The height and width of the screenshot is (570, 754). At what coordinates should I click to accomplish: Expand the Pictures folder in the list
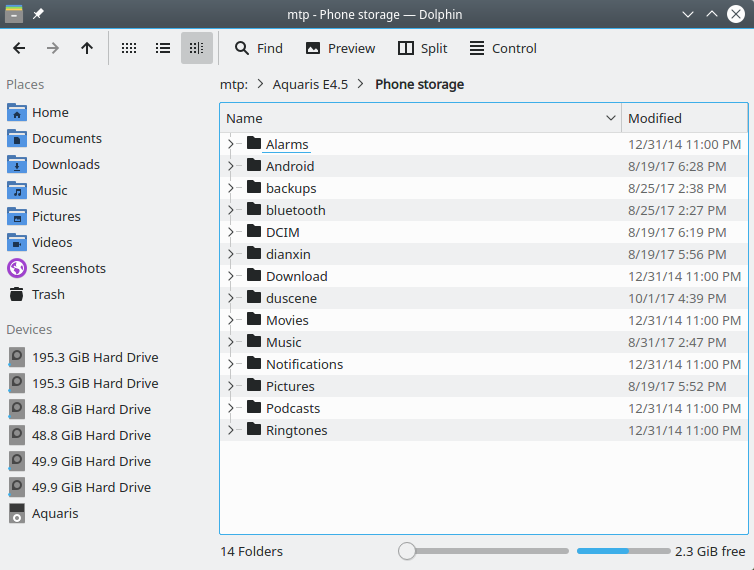[x=231, y=386]
